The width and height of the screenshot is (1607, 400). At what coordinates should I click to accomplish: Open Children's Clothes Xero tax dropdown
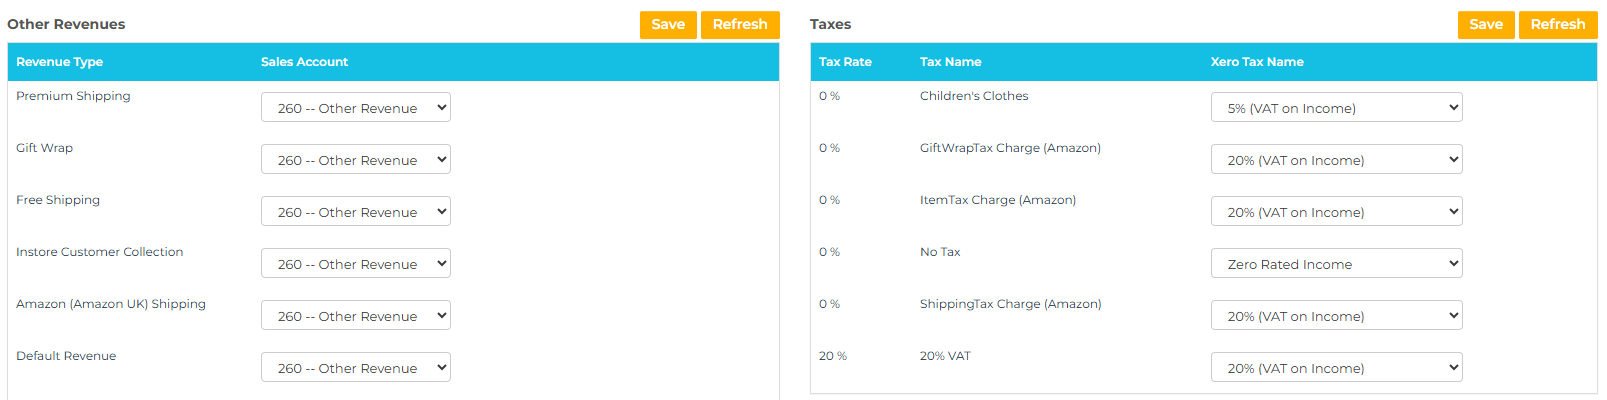coord(1336,108)
